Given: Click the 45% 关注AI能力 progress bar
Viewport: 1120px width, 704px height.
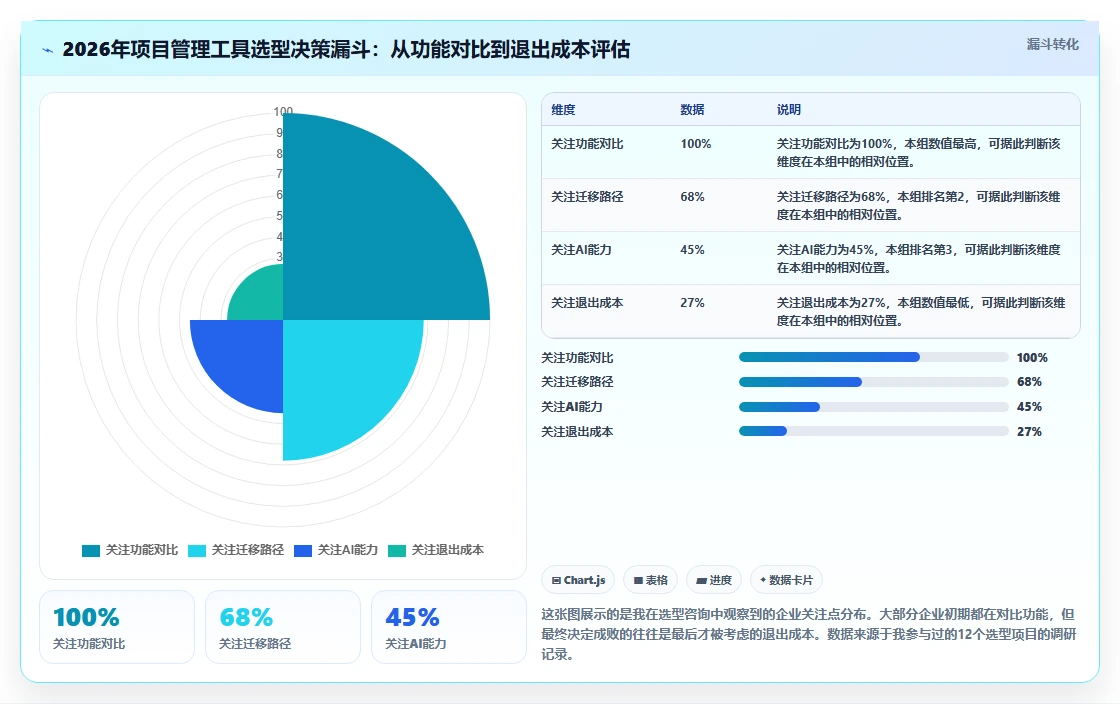Looking at the screenshot, I should tap(873, 407).
